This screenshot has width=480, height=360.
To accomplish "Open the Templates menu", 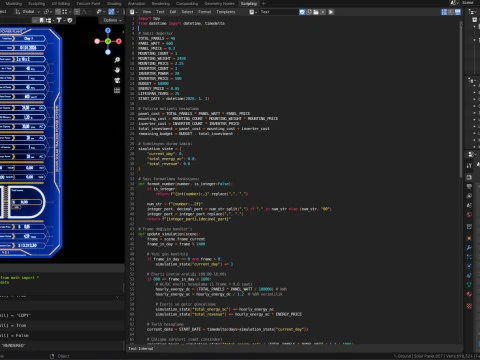I will pyautogui.click(x=226, y=12).
